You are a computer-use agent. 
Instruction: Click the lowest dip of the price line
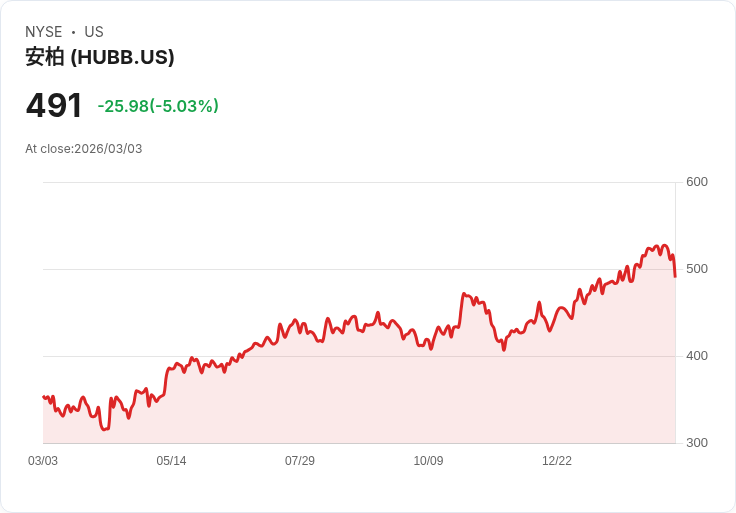click(102, 430)
